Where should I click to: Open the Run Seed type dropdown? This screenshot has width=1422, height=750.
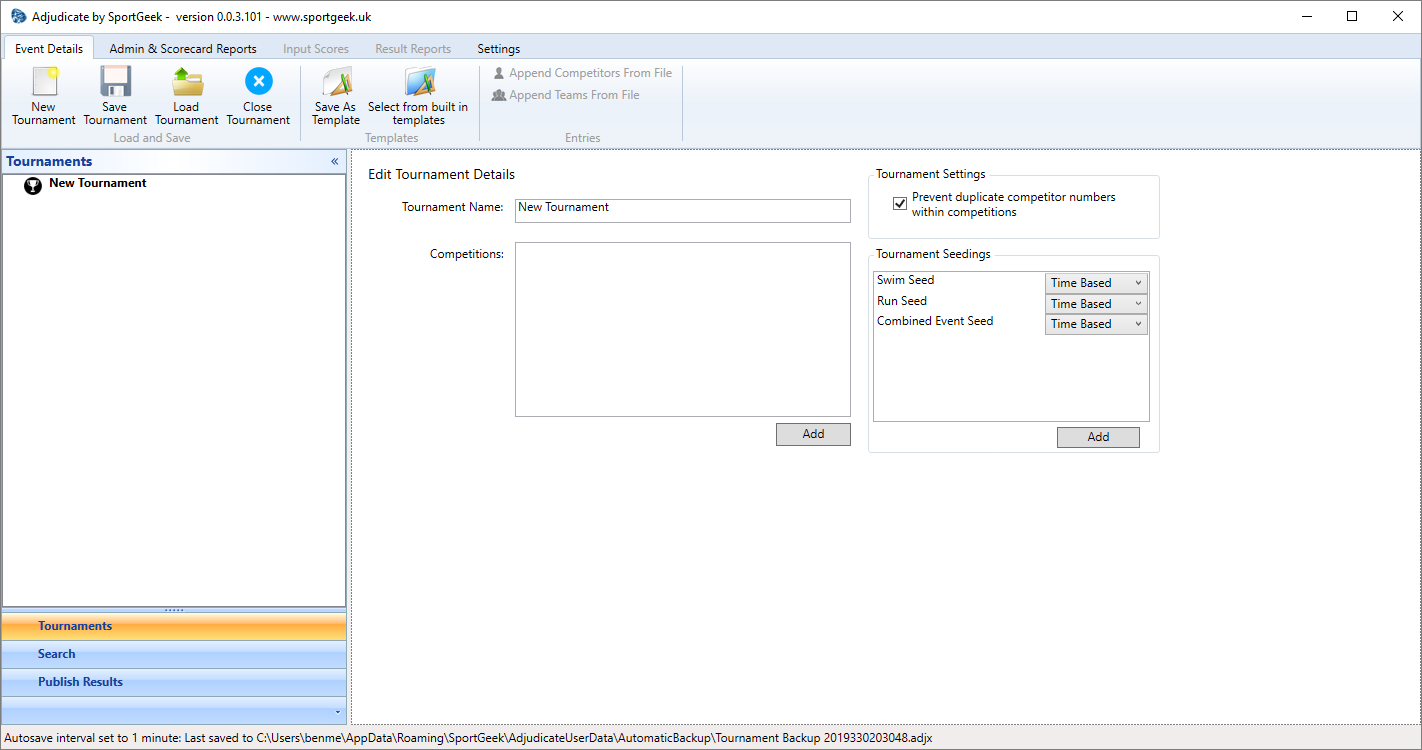click(x=1096, y=304)
